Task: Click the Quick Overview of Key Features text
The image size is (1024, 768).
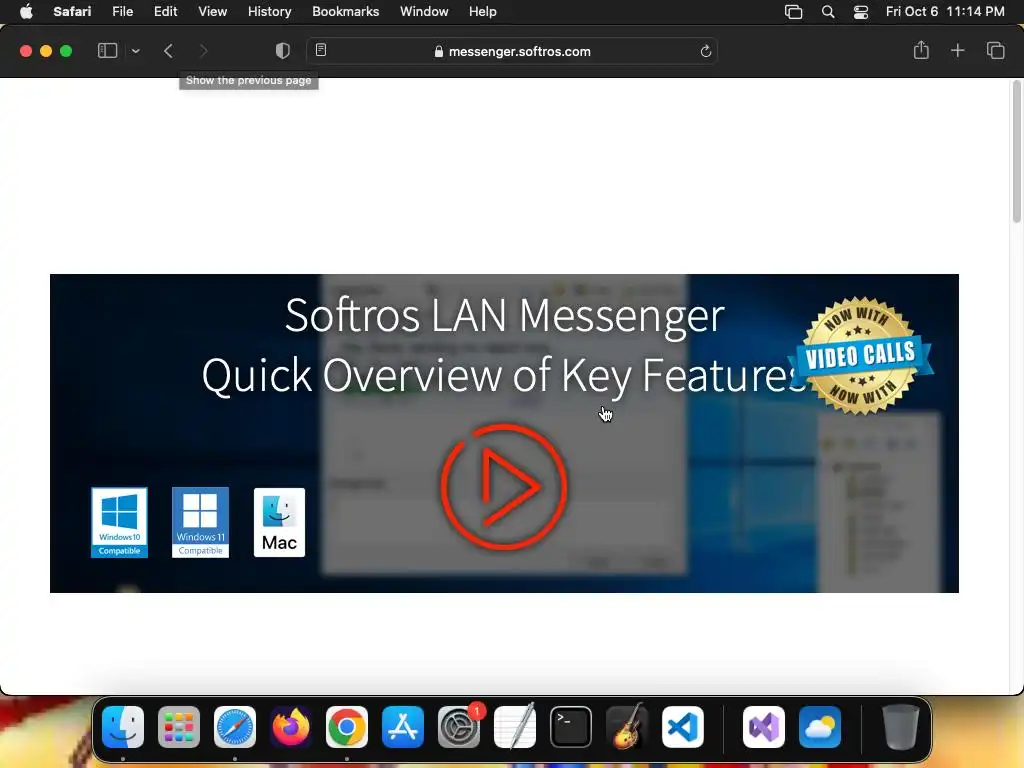Action: point(504,376)
